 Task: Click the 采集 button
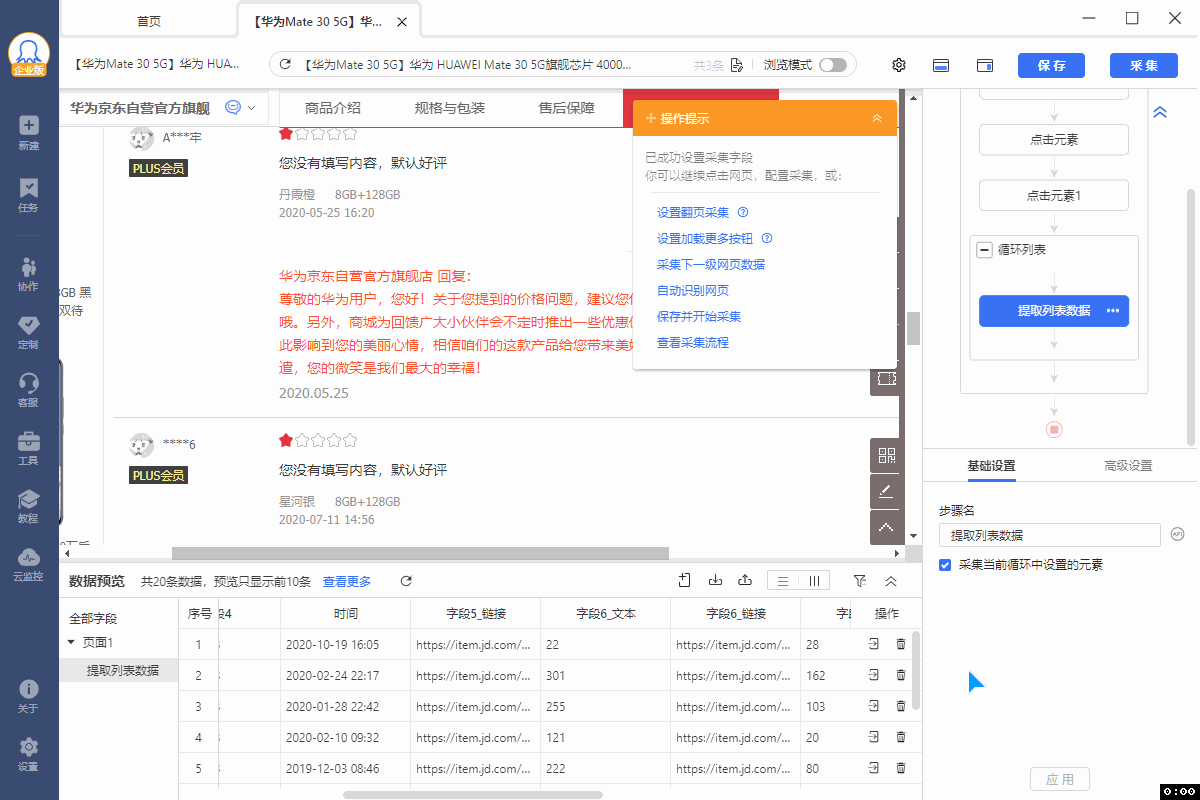1144,65
